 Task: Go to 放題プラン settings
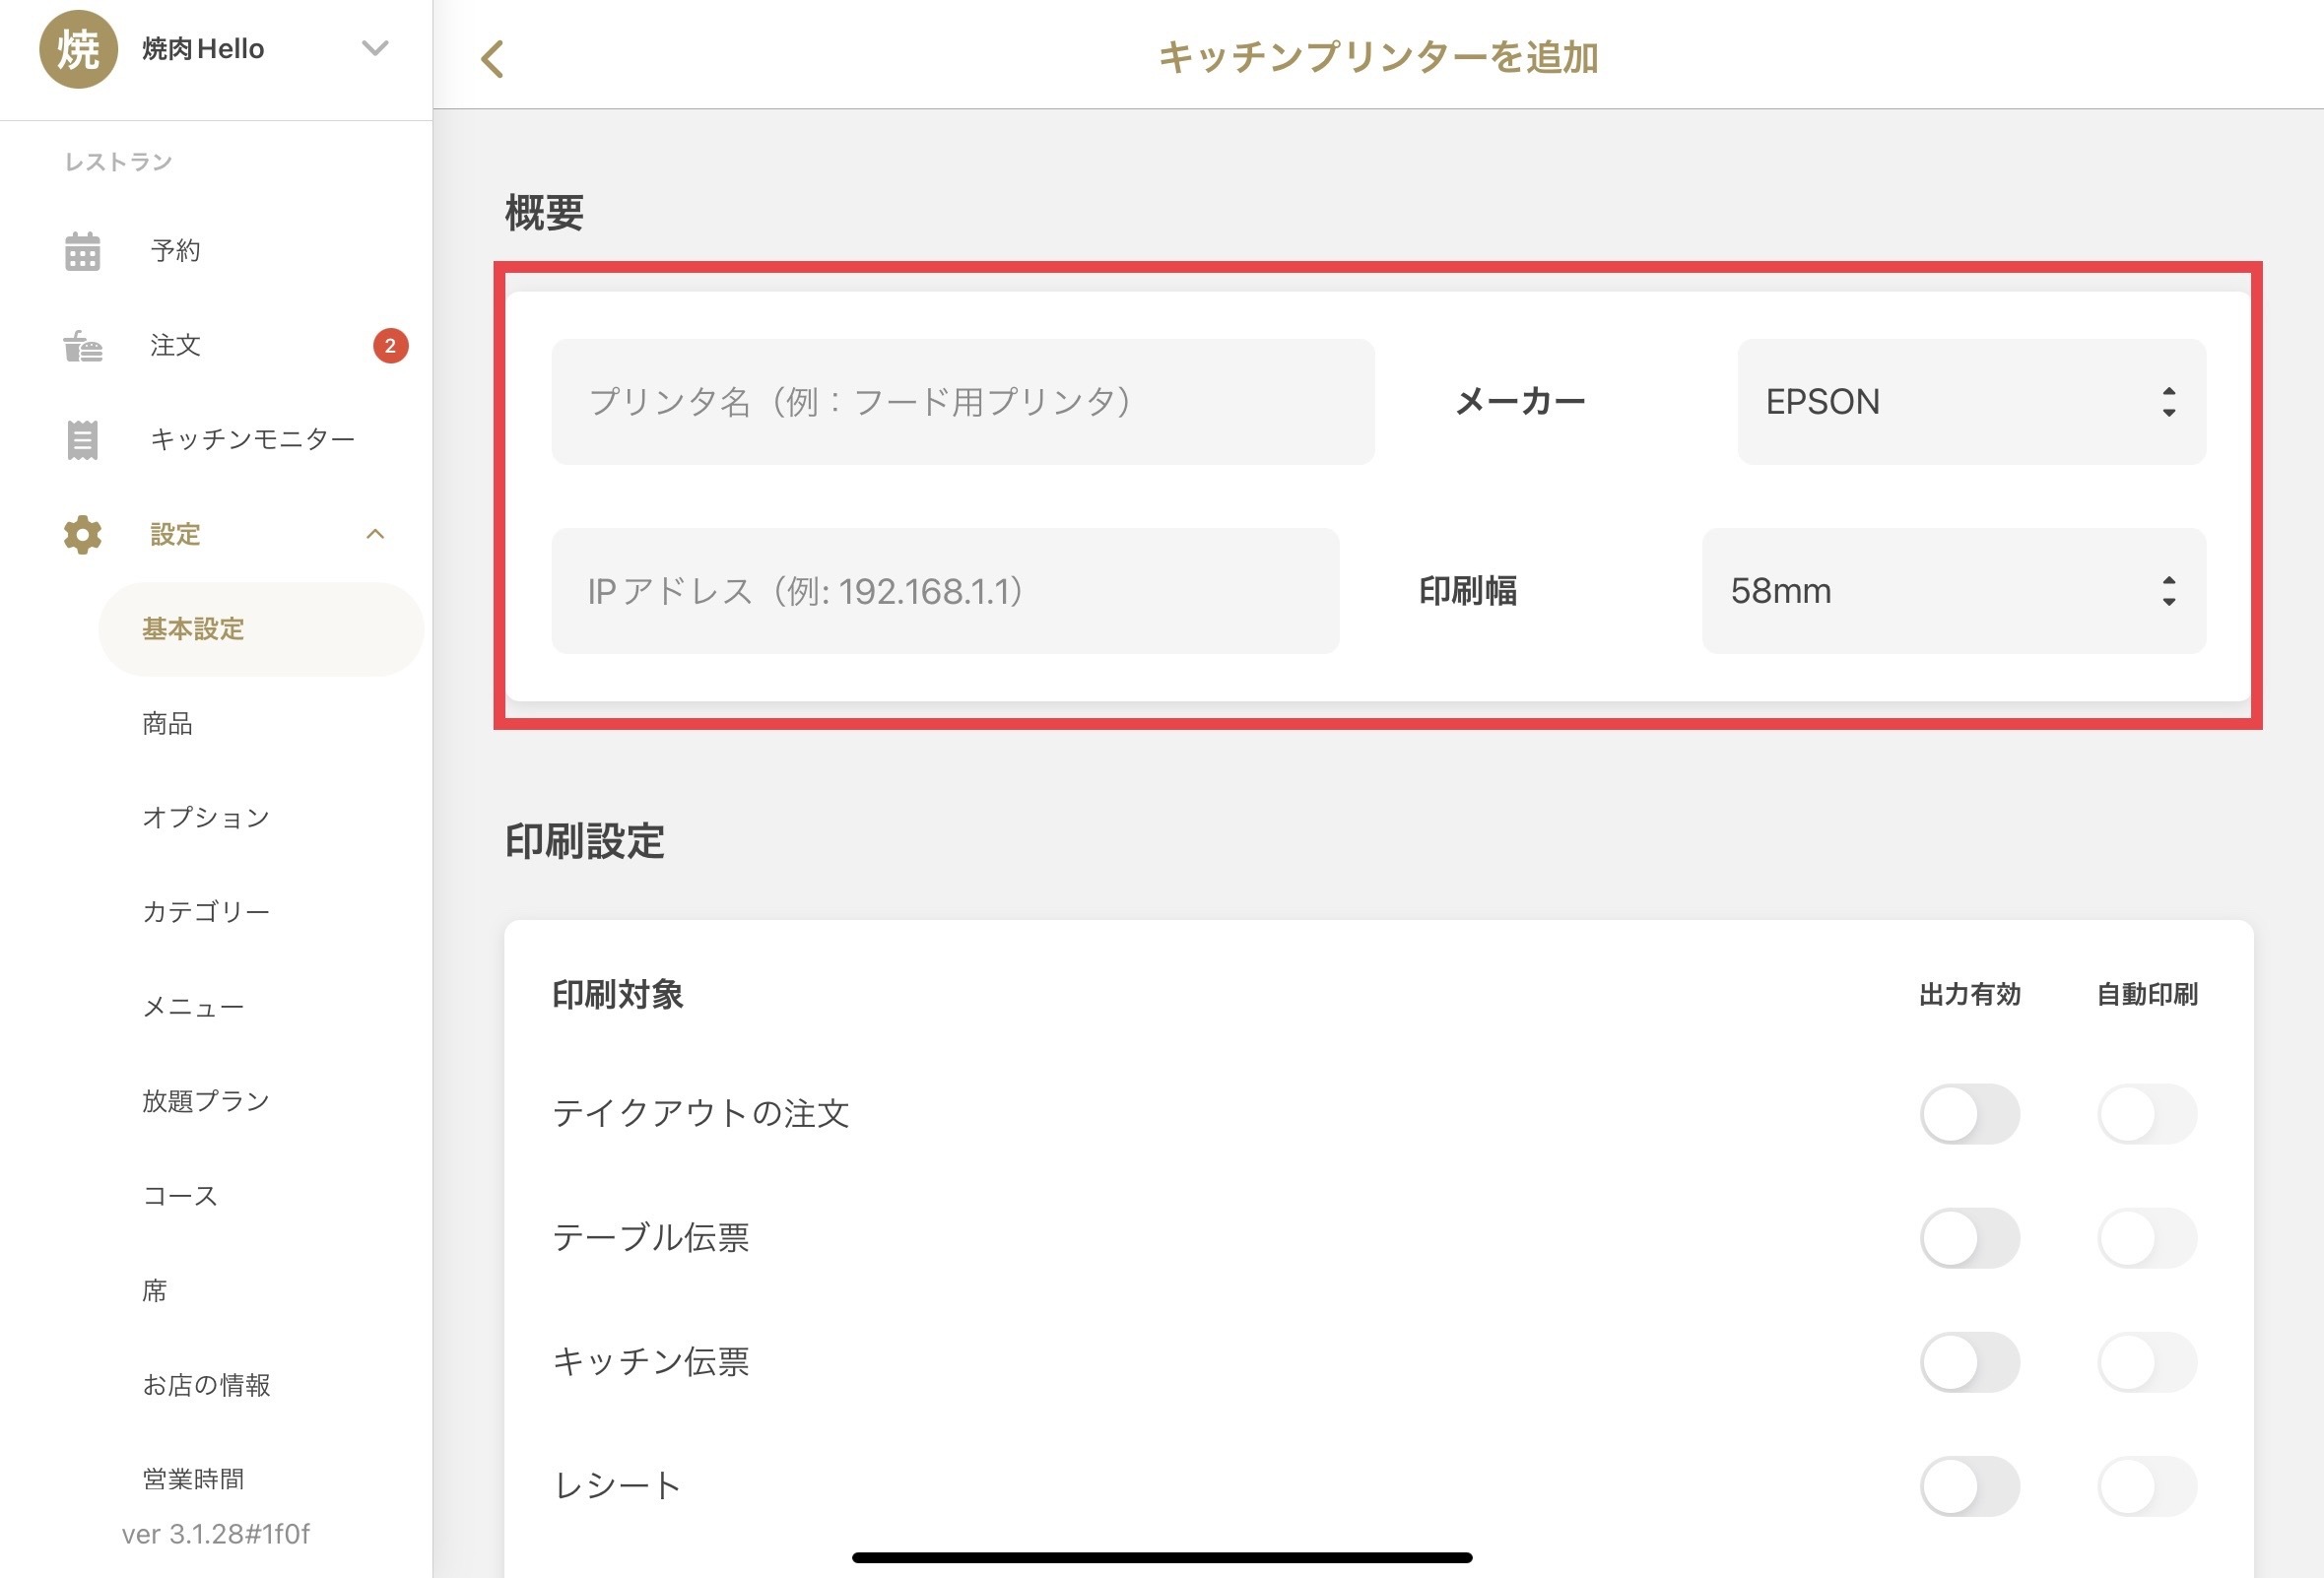[x=206, y=1101]
